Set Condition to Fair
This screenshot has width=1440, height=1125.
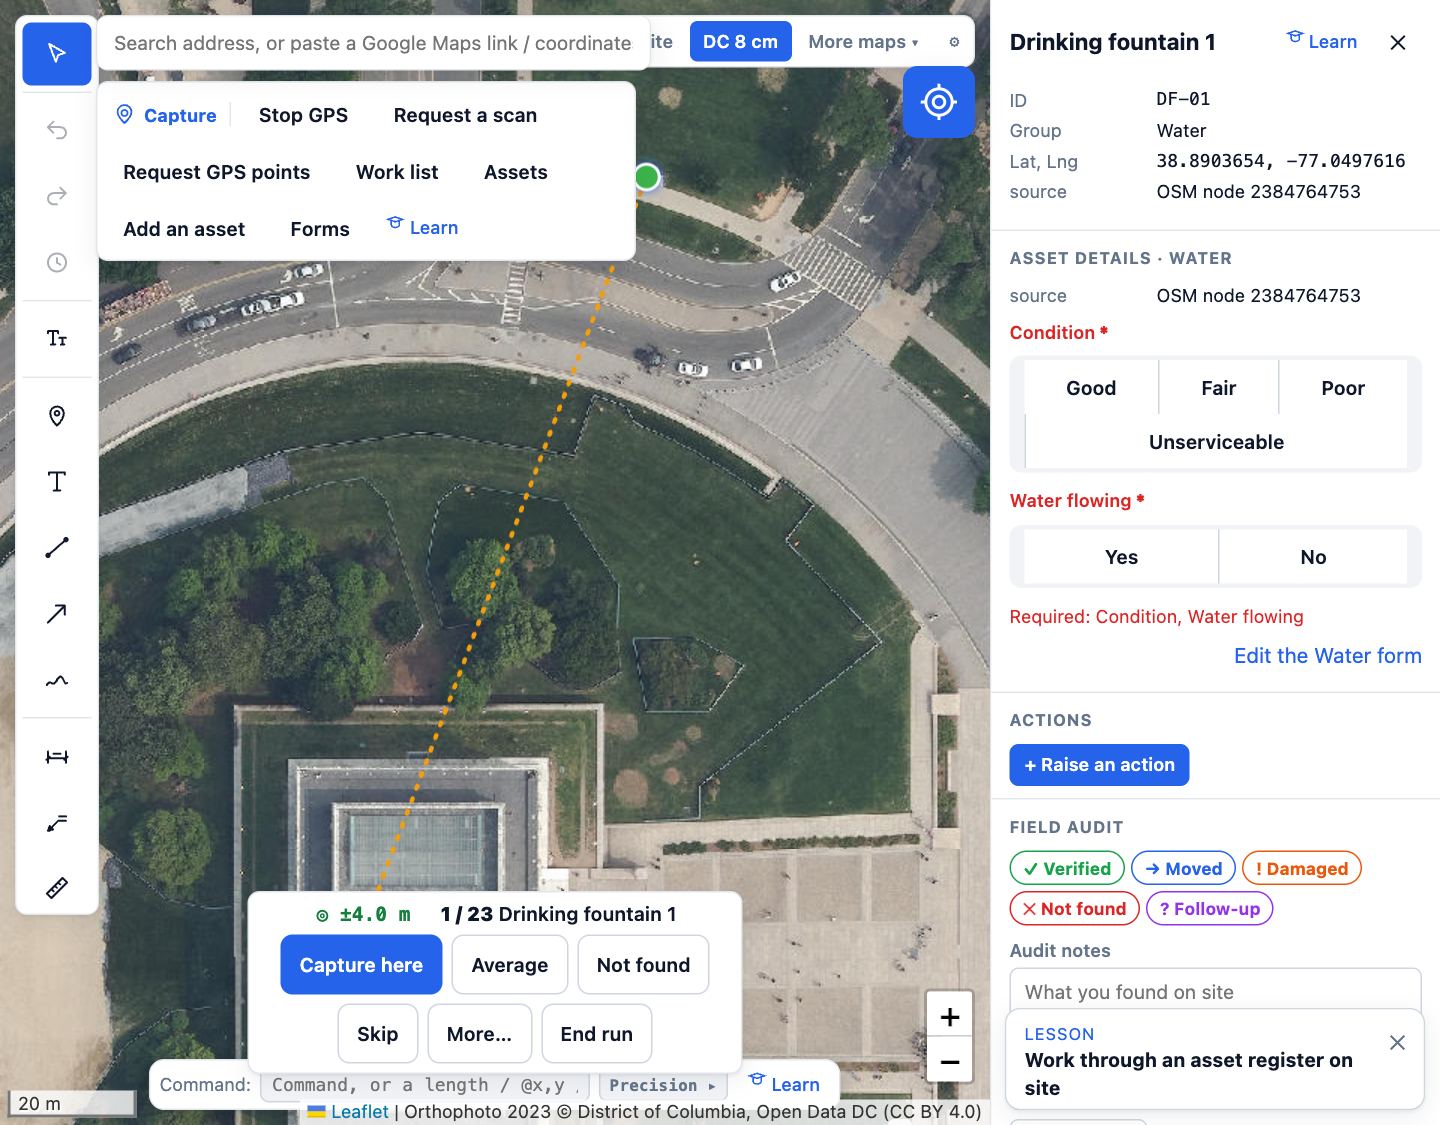coord(1219,388)
